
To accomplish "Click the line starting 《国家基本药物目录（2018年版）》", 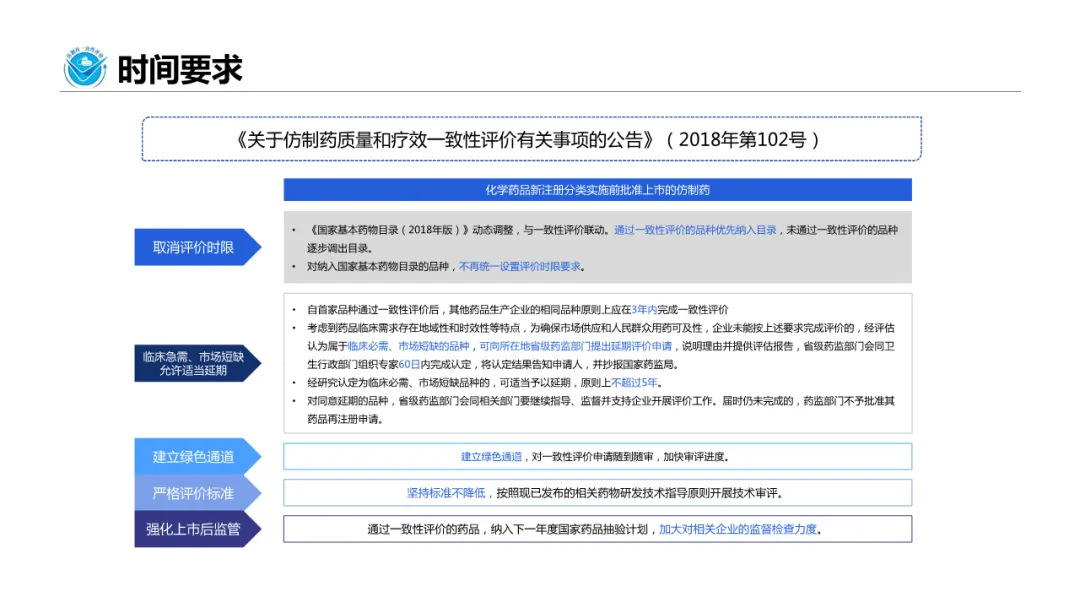I will (x=602, y=230).
